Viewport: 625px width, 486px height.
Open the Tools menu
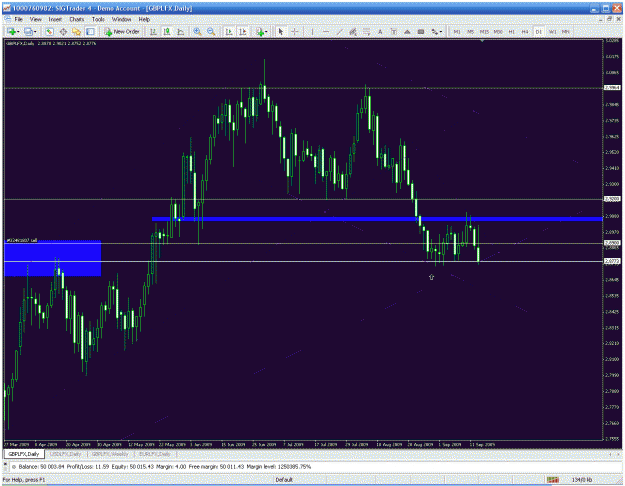pyautogui.click(x=98, y=19)
